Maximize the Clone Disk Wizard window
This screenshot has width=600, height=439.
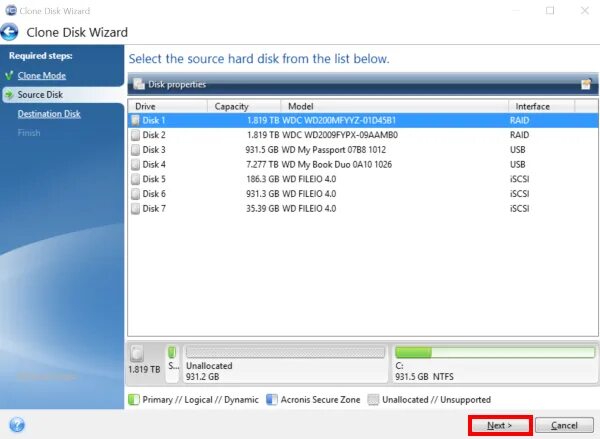click(550, 10)
